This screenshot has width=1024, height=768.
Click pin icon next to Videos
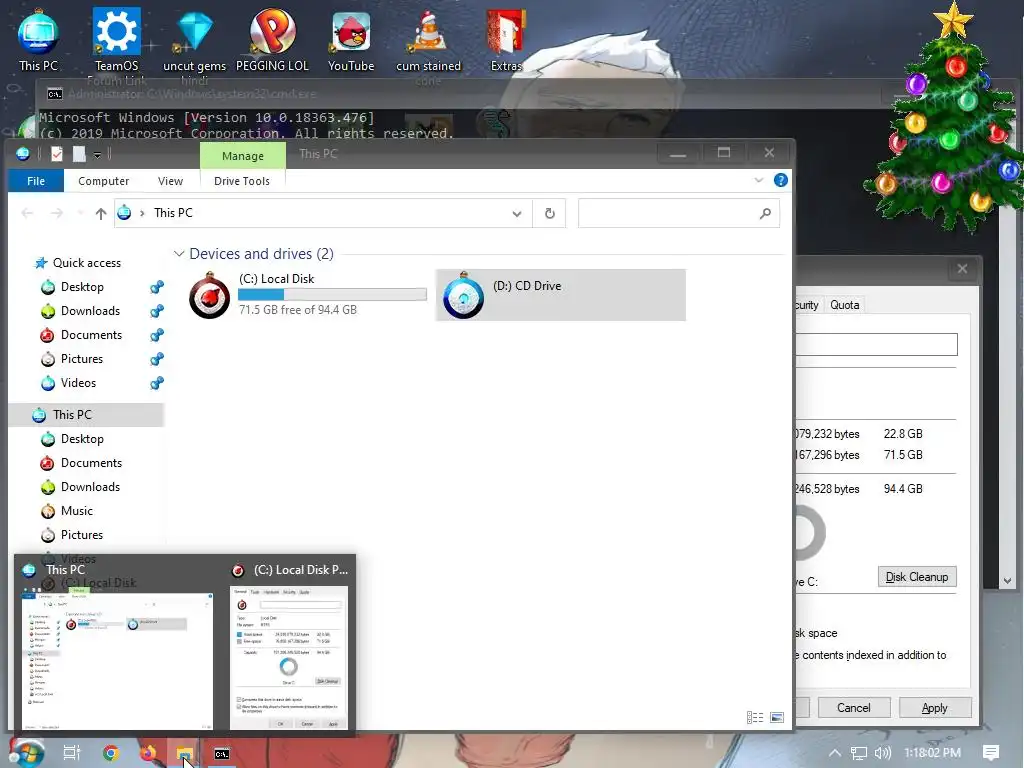coord(157,383)
